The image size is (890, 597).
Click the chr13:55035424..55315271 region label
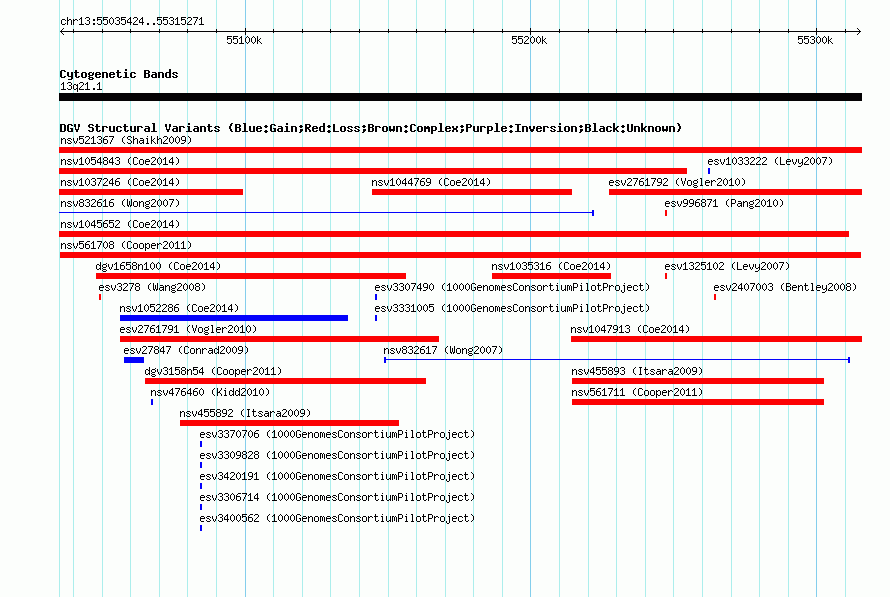pyautogui.click(x=132, y=22)
